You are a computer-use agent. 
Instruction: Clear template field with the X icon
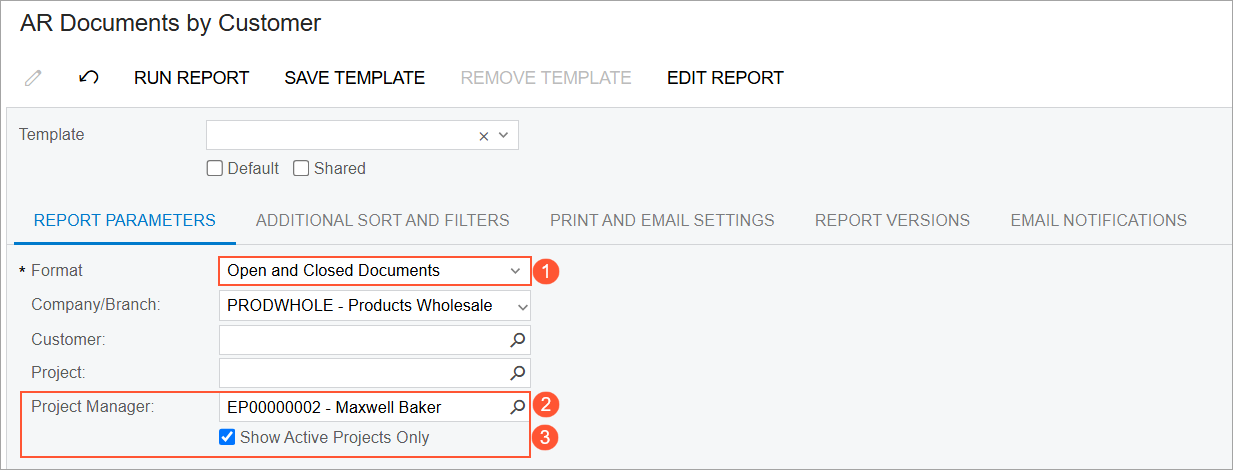484,136
